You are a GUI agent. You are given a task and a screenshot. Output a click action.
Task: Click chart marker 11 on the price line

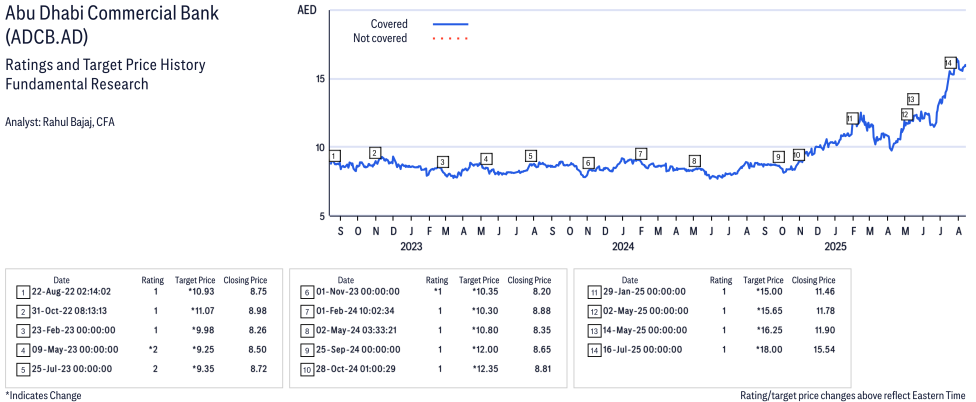click(x=852, y=118)
